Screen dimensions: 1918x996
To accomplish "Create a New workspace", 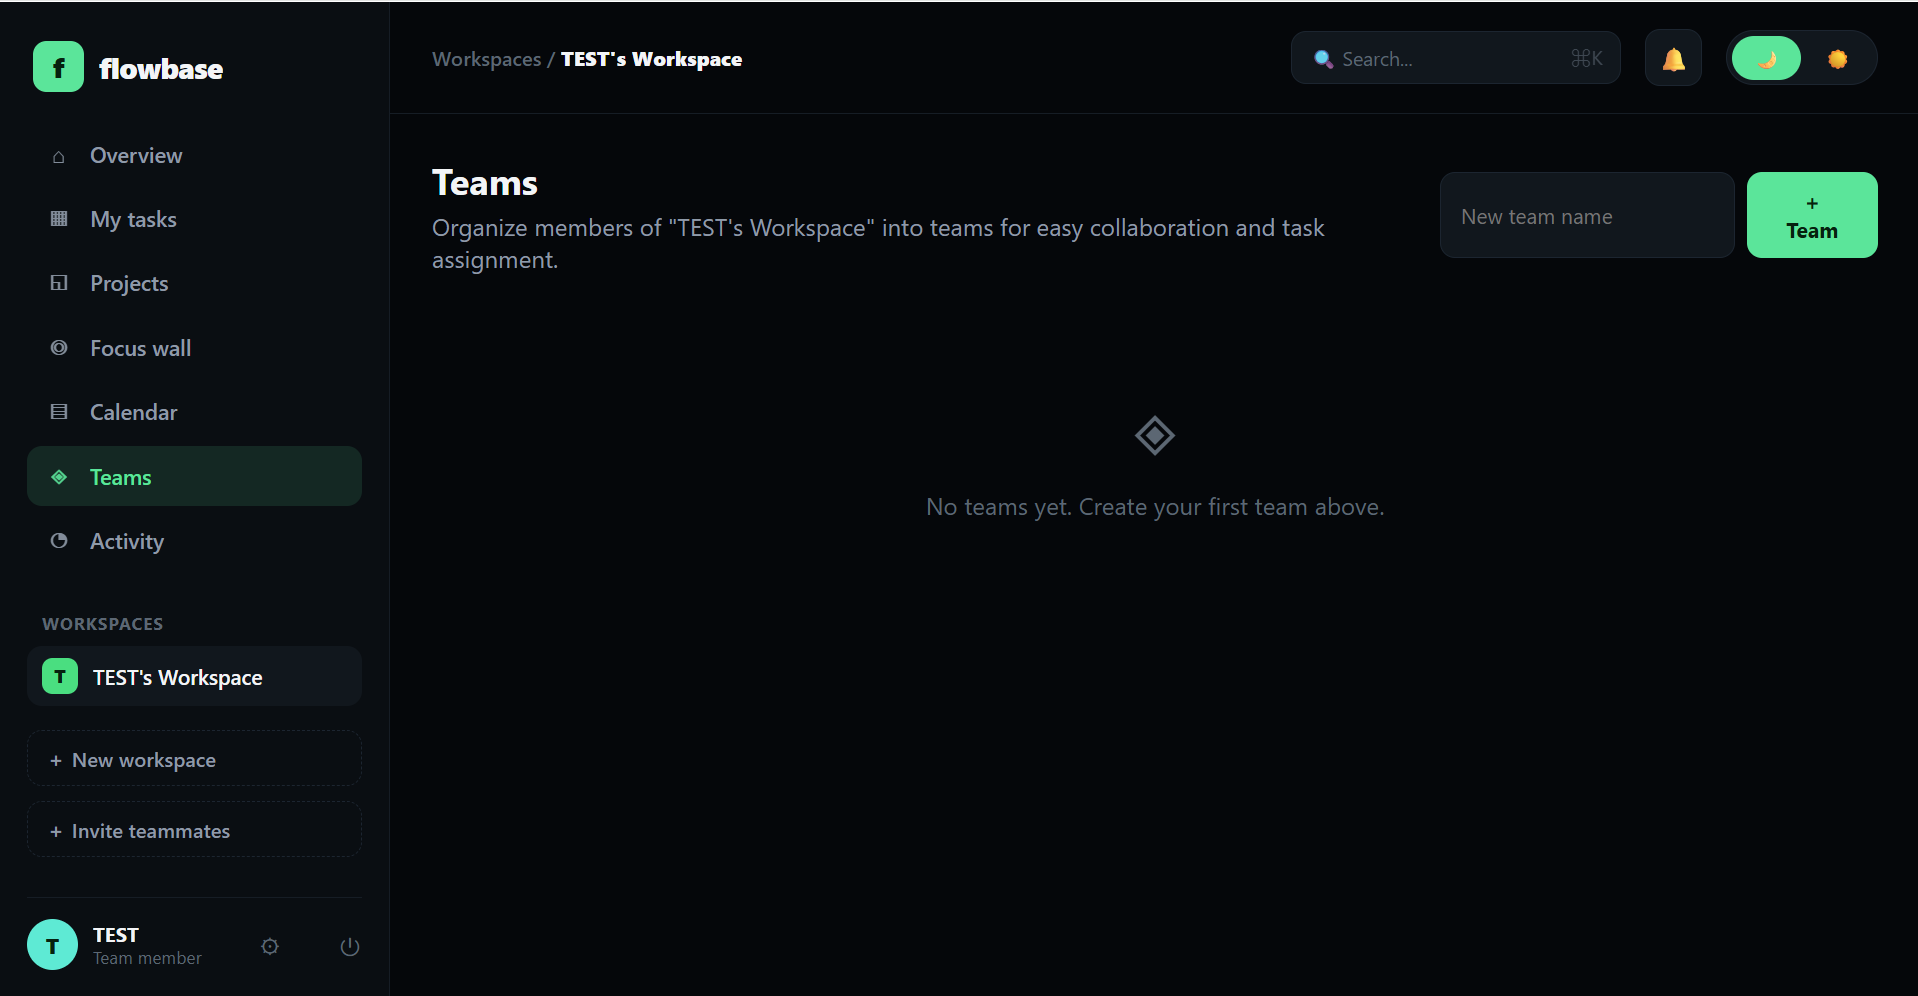I will coord(194,759).
